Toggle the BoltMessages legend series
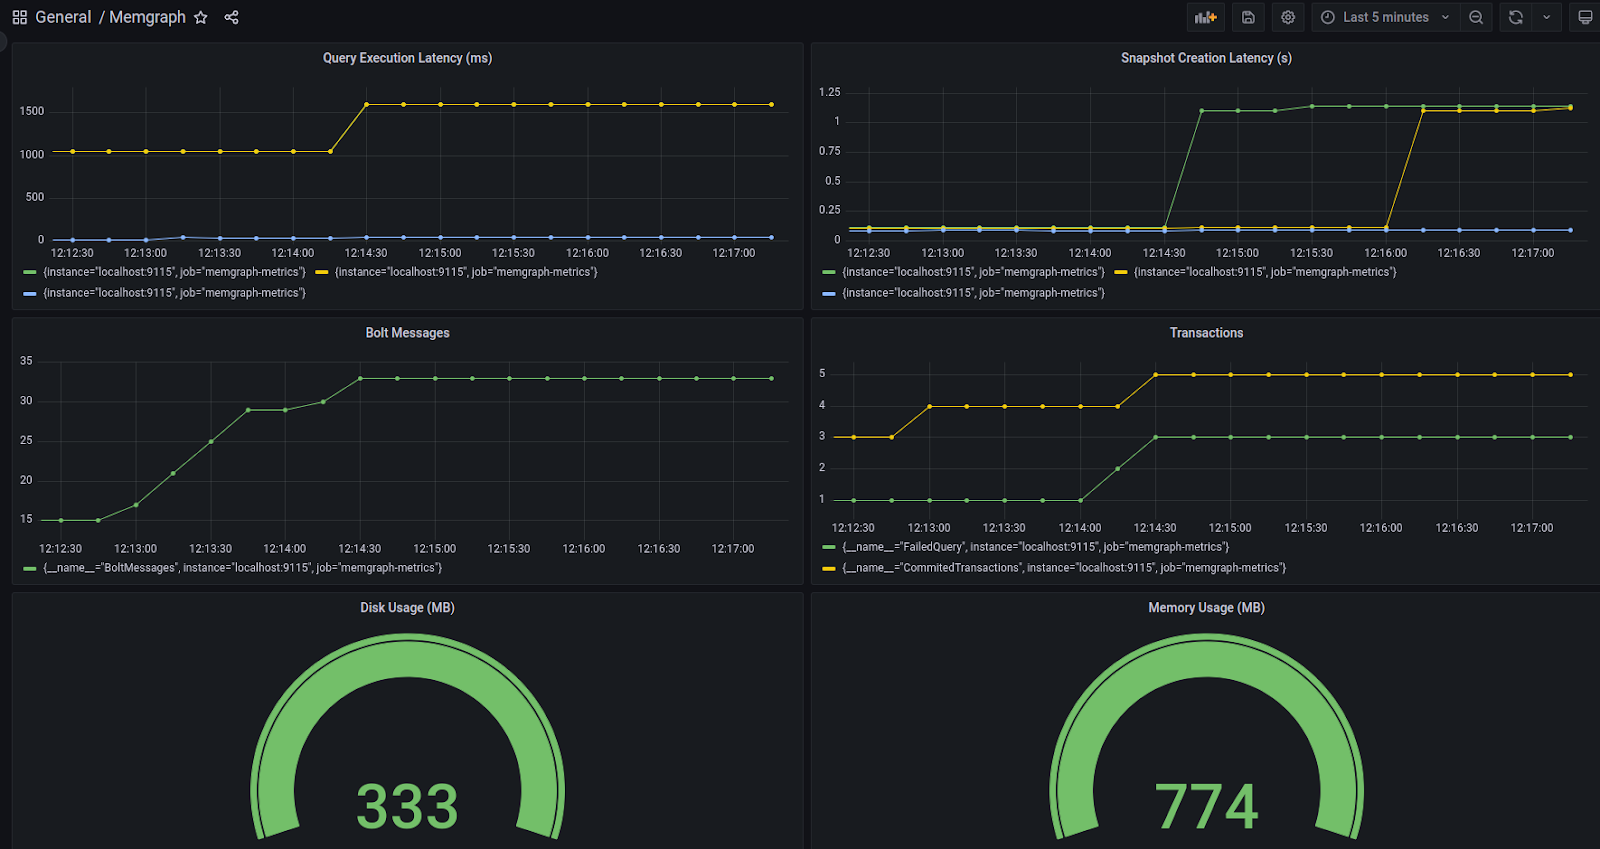The width and height of the screenshot is (1600, 849). click(242, 568)
